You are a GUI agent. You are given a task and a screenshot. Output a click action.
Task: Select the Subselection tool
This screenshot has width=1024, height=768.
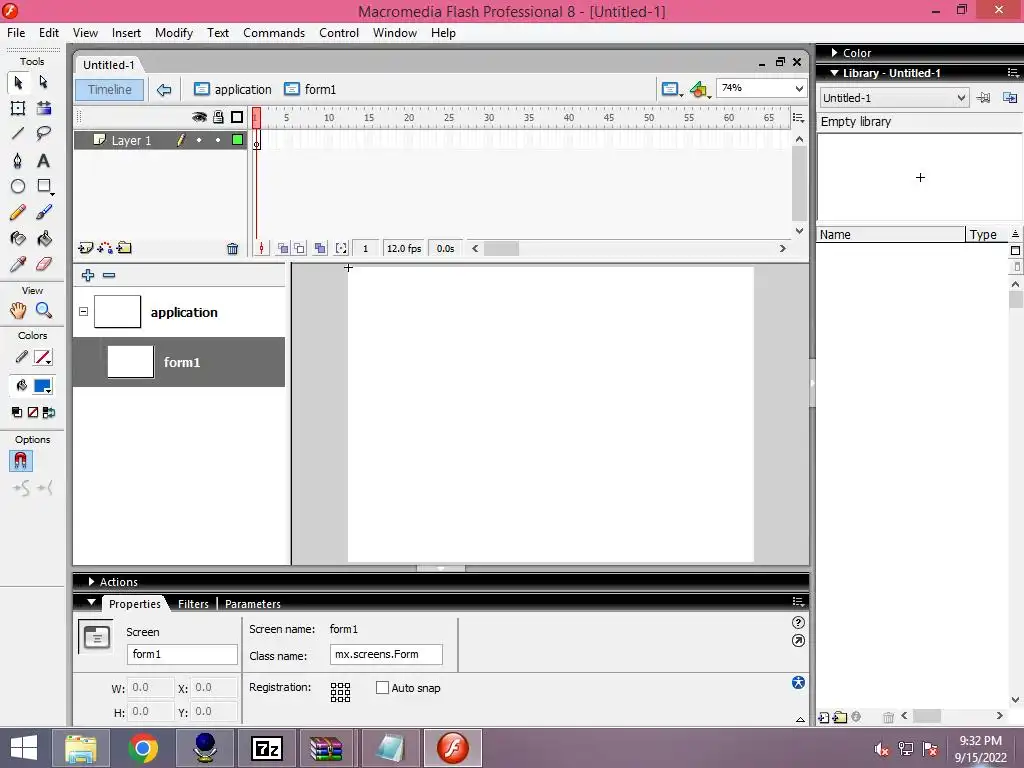point(43,82)
